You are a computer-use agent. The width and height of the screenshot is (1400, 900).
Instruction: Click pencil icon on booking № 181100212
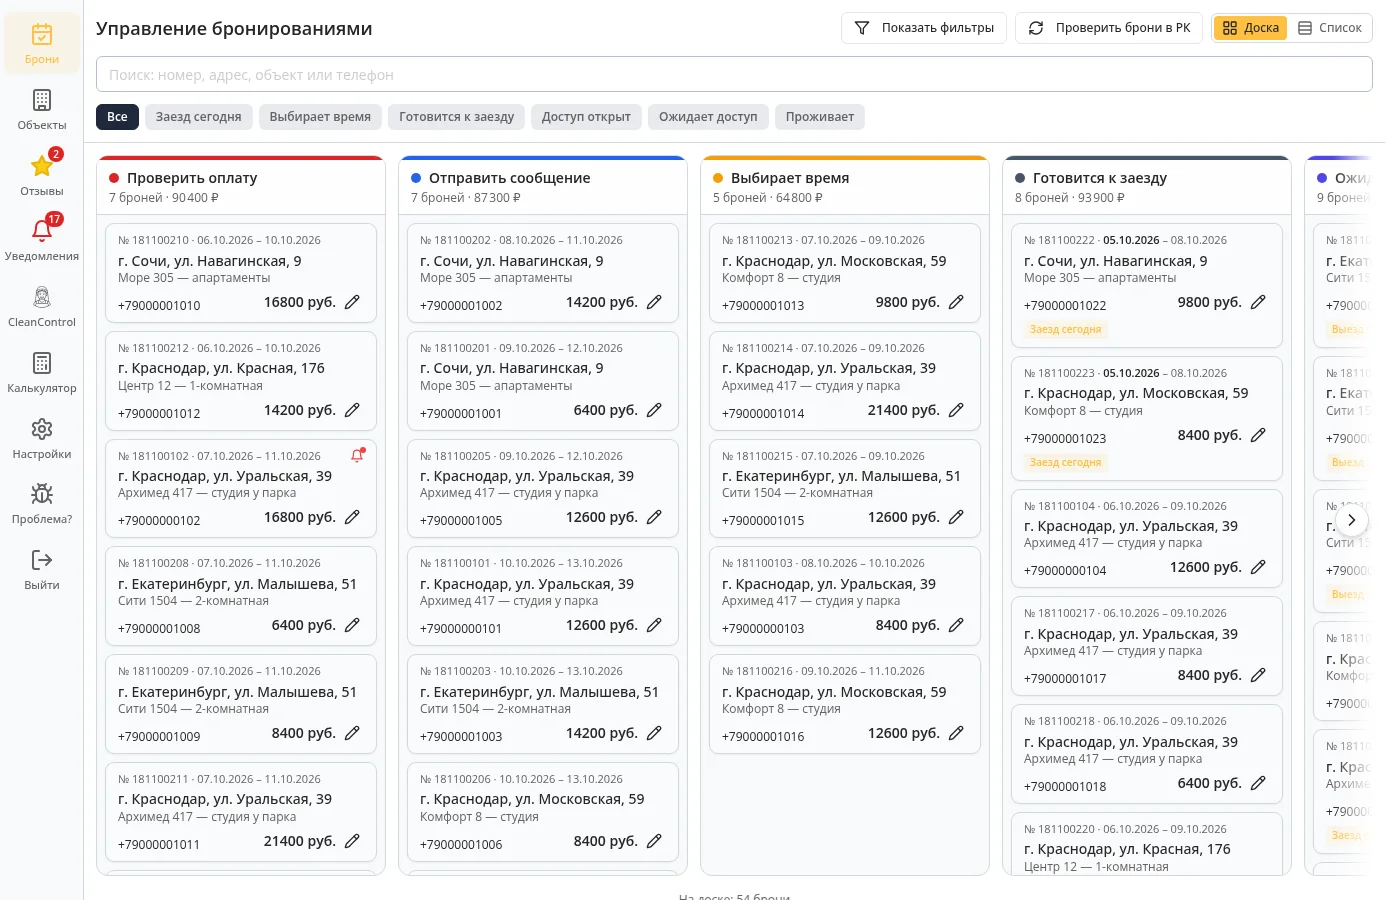pos(352,410)
